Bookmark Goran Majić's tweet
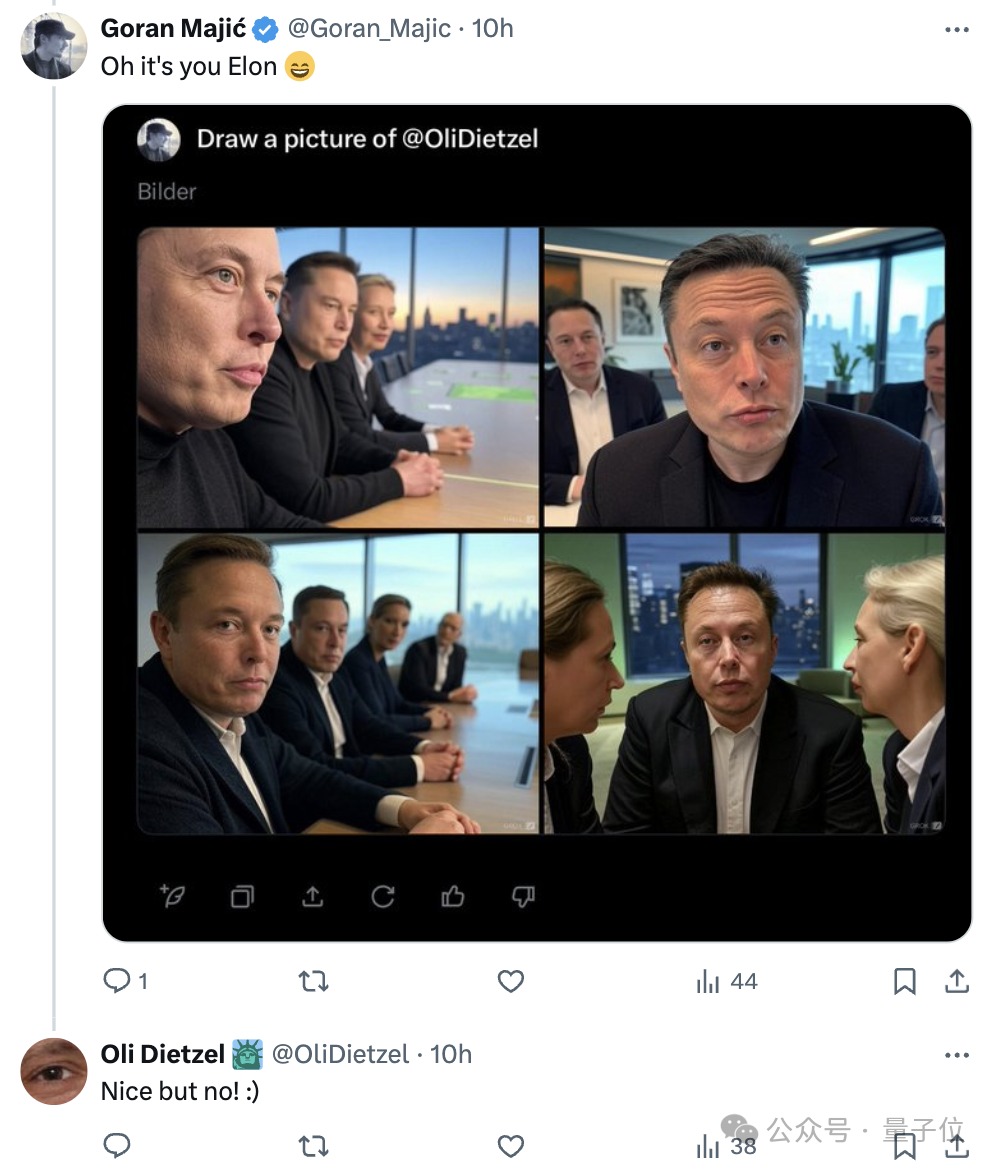 [x=904, y=980]
